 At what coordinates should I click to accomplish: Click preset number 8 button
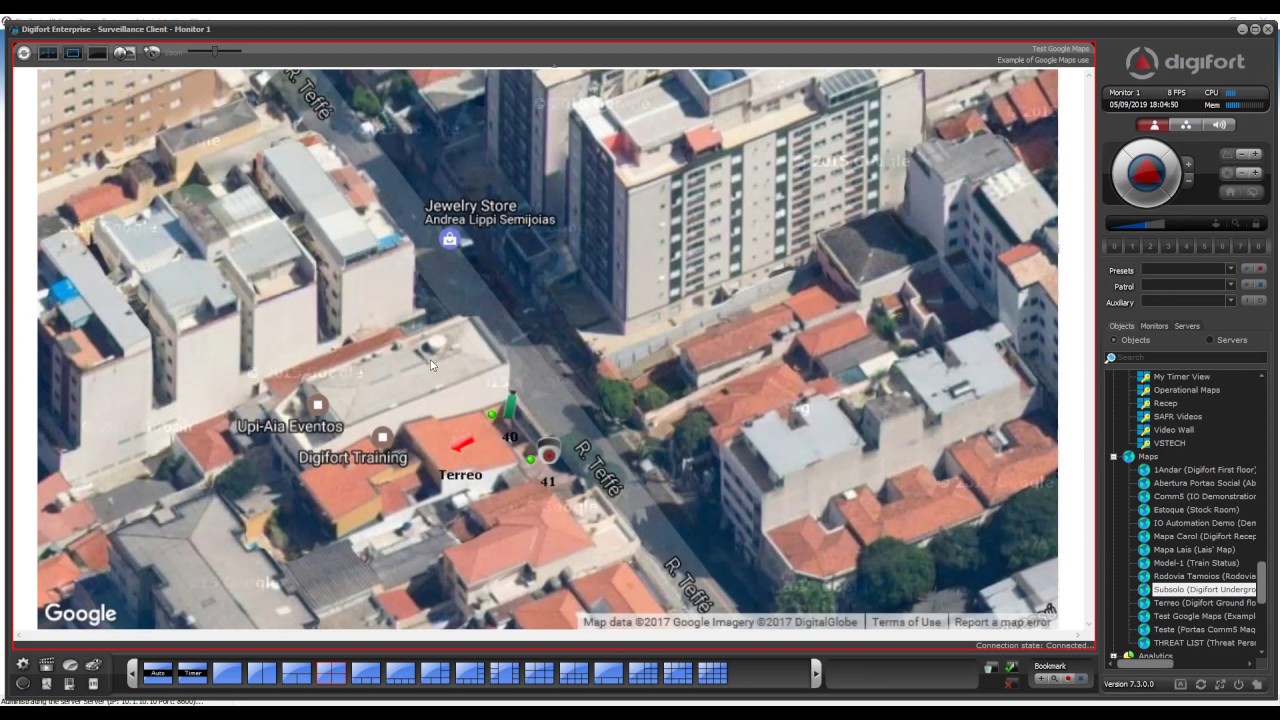click(x=1258, y=246)
